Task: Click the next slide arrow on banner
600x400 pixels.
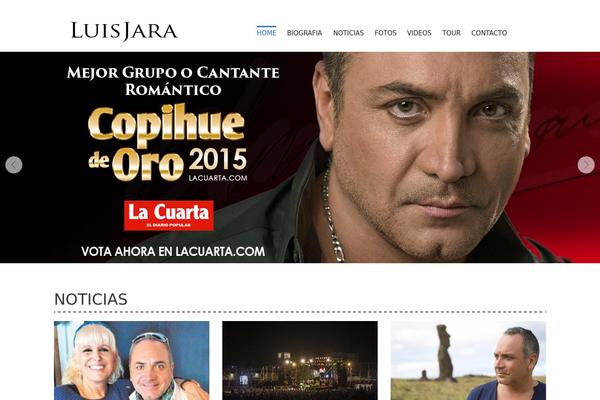Action: pos(586,165)
